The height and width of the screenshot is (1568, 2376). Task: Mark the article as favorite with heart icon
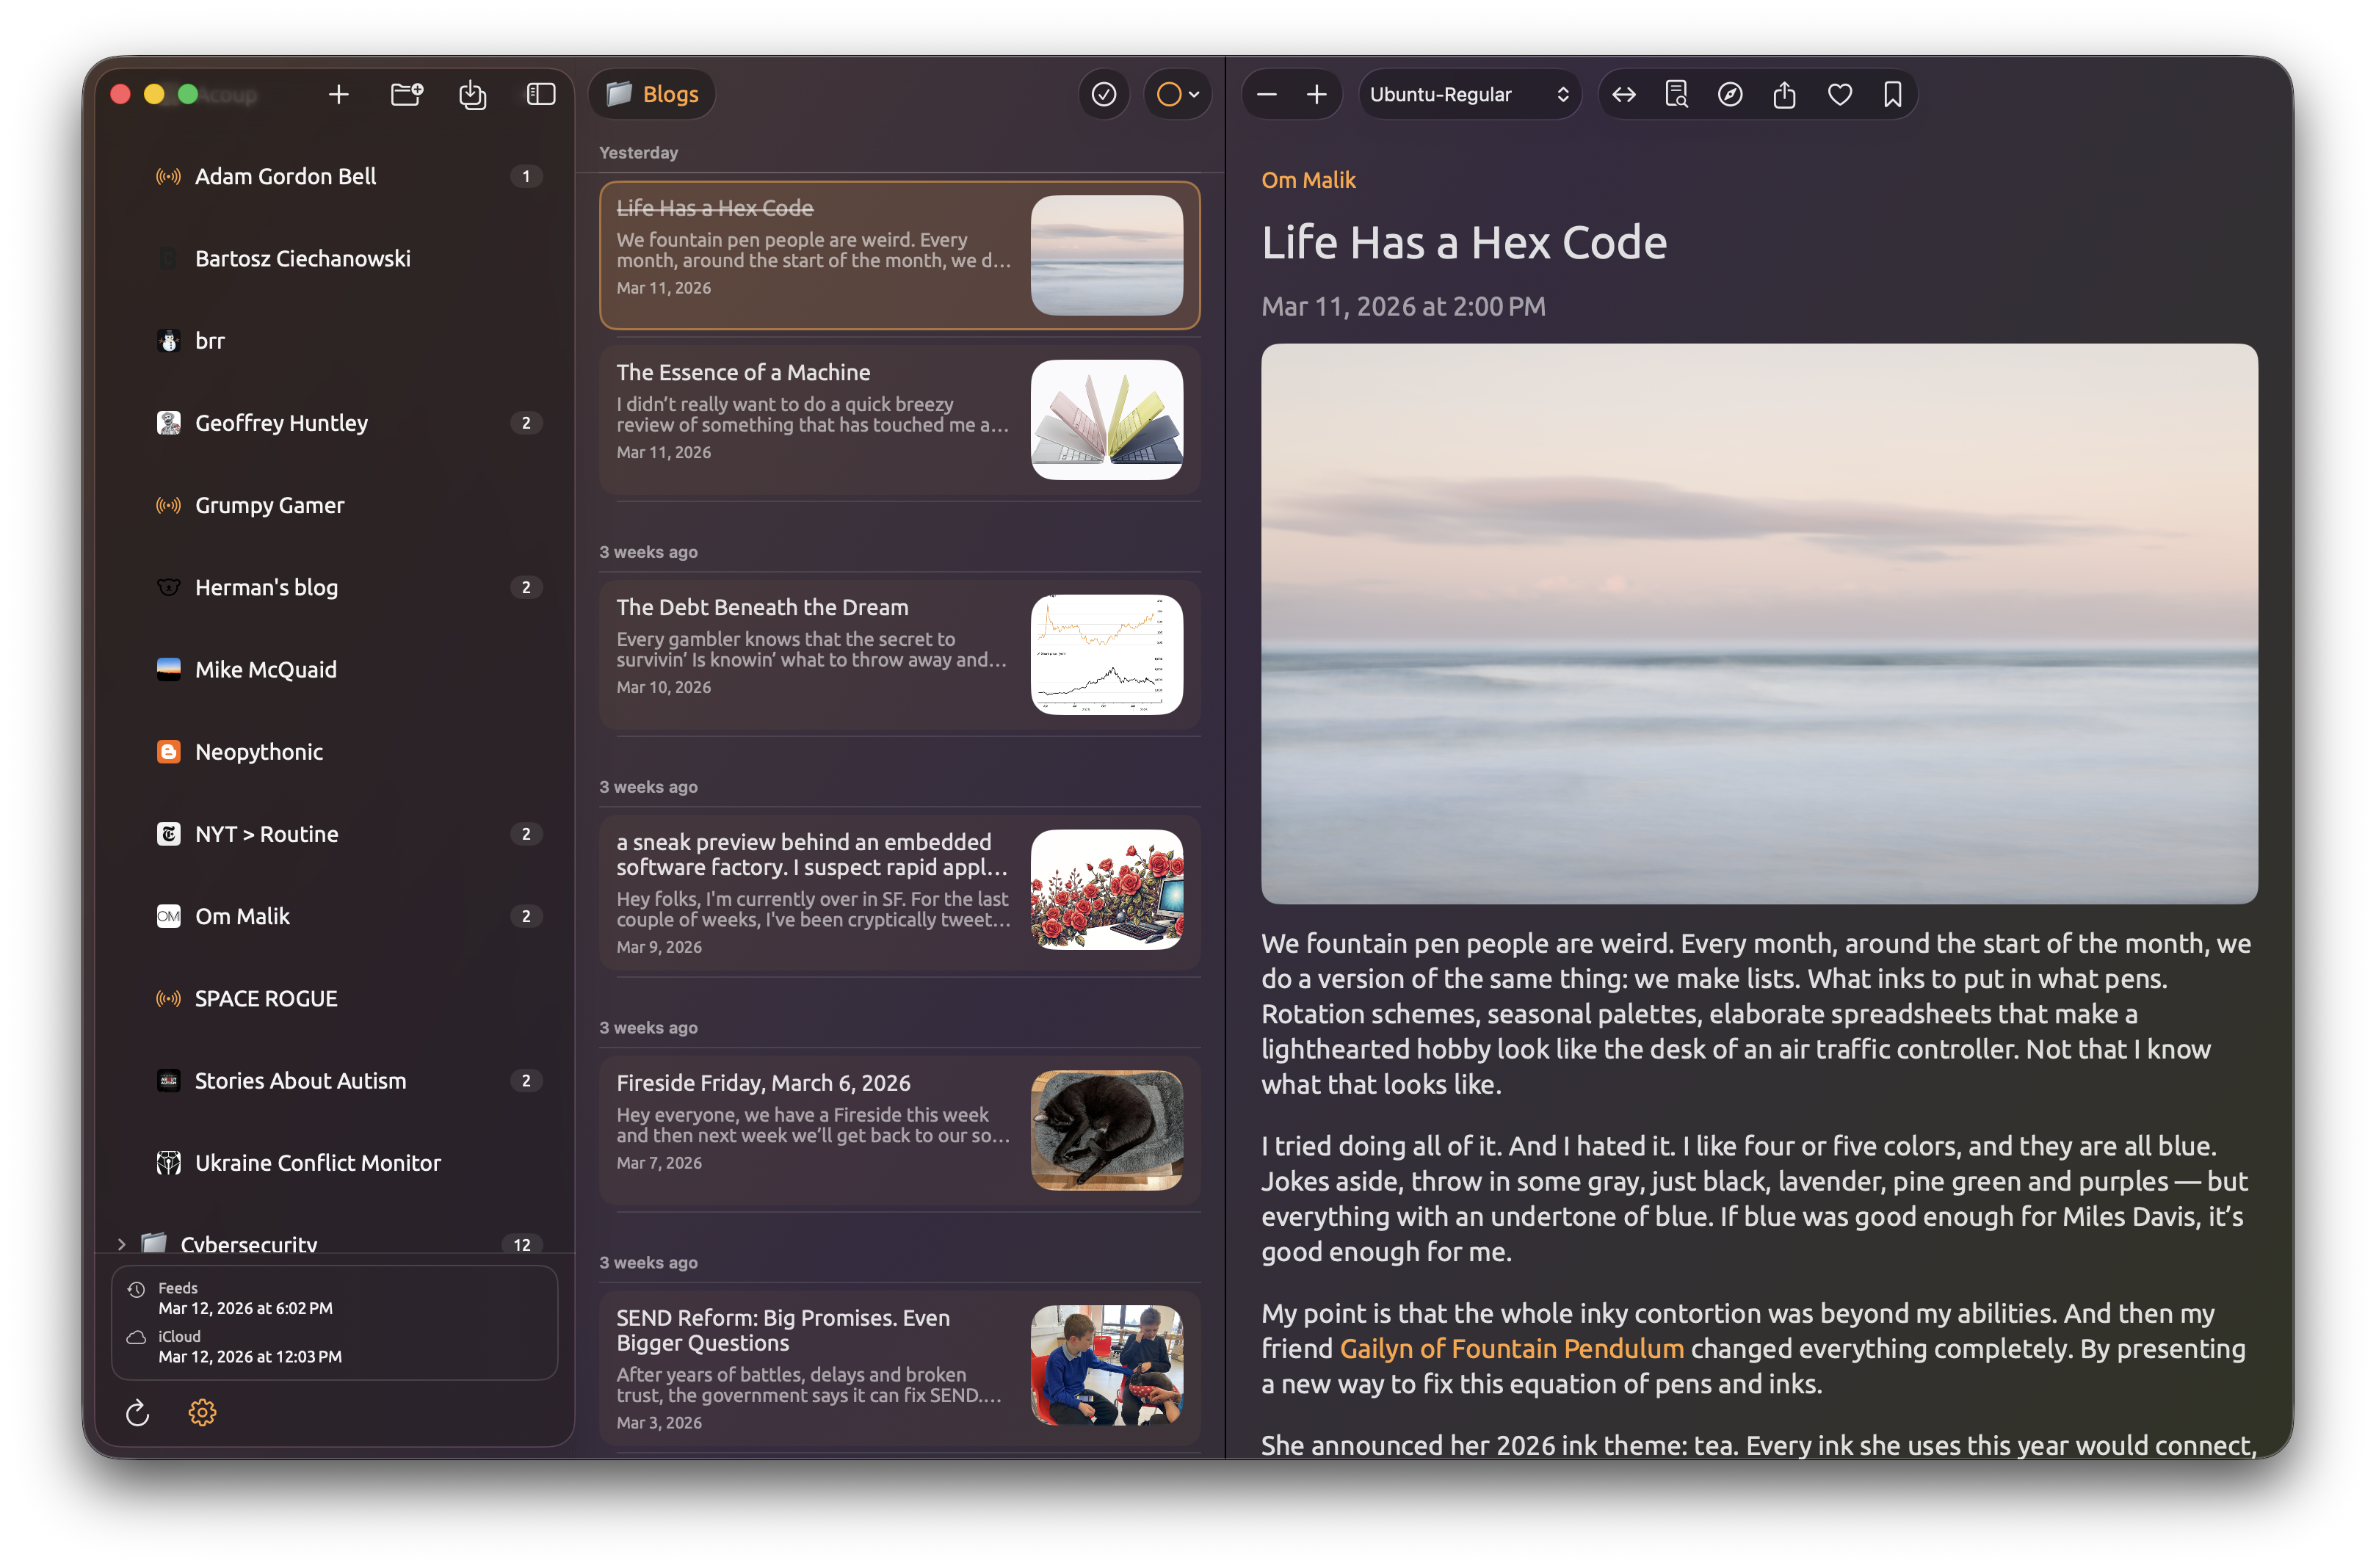pyautogui.click(x=1839, y=94)
